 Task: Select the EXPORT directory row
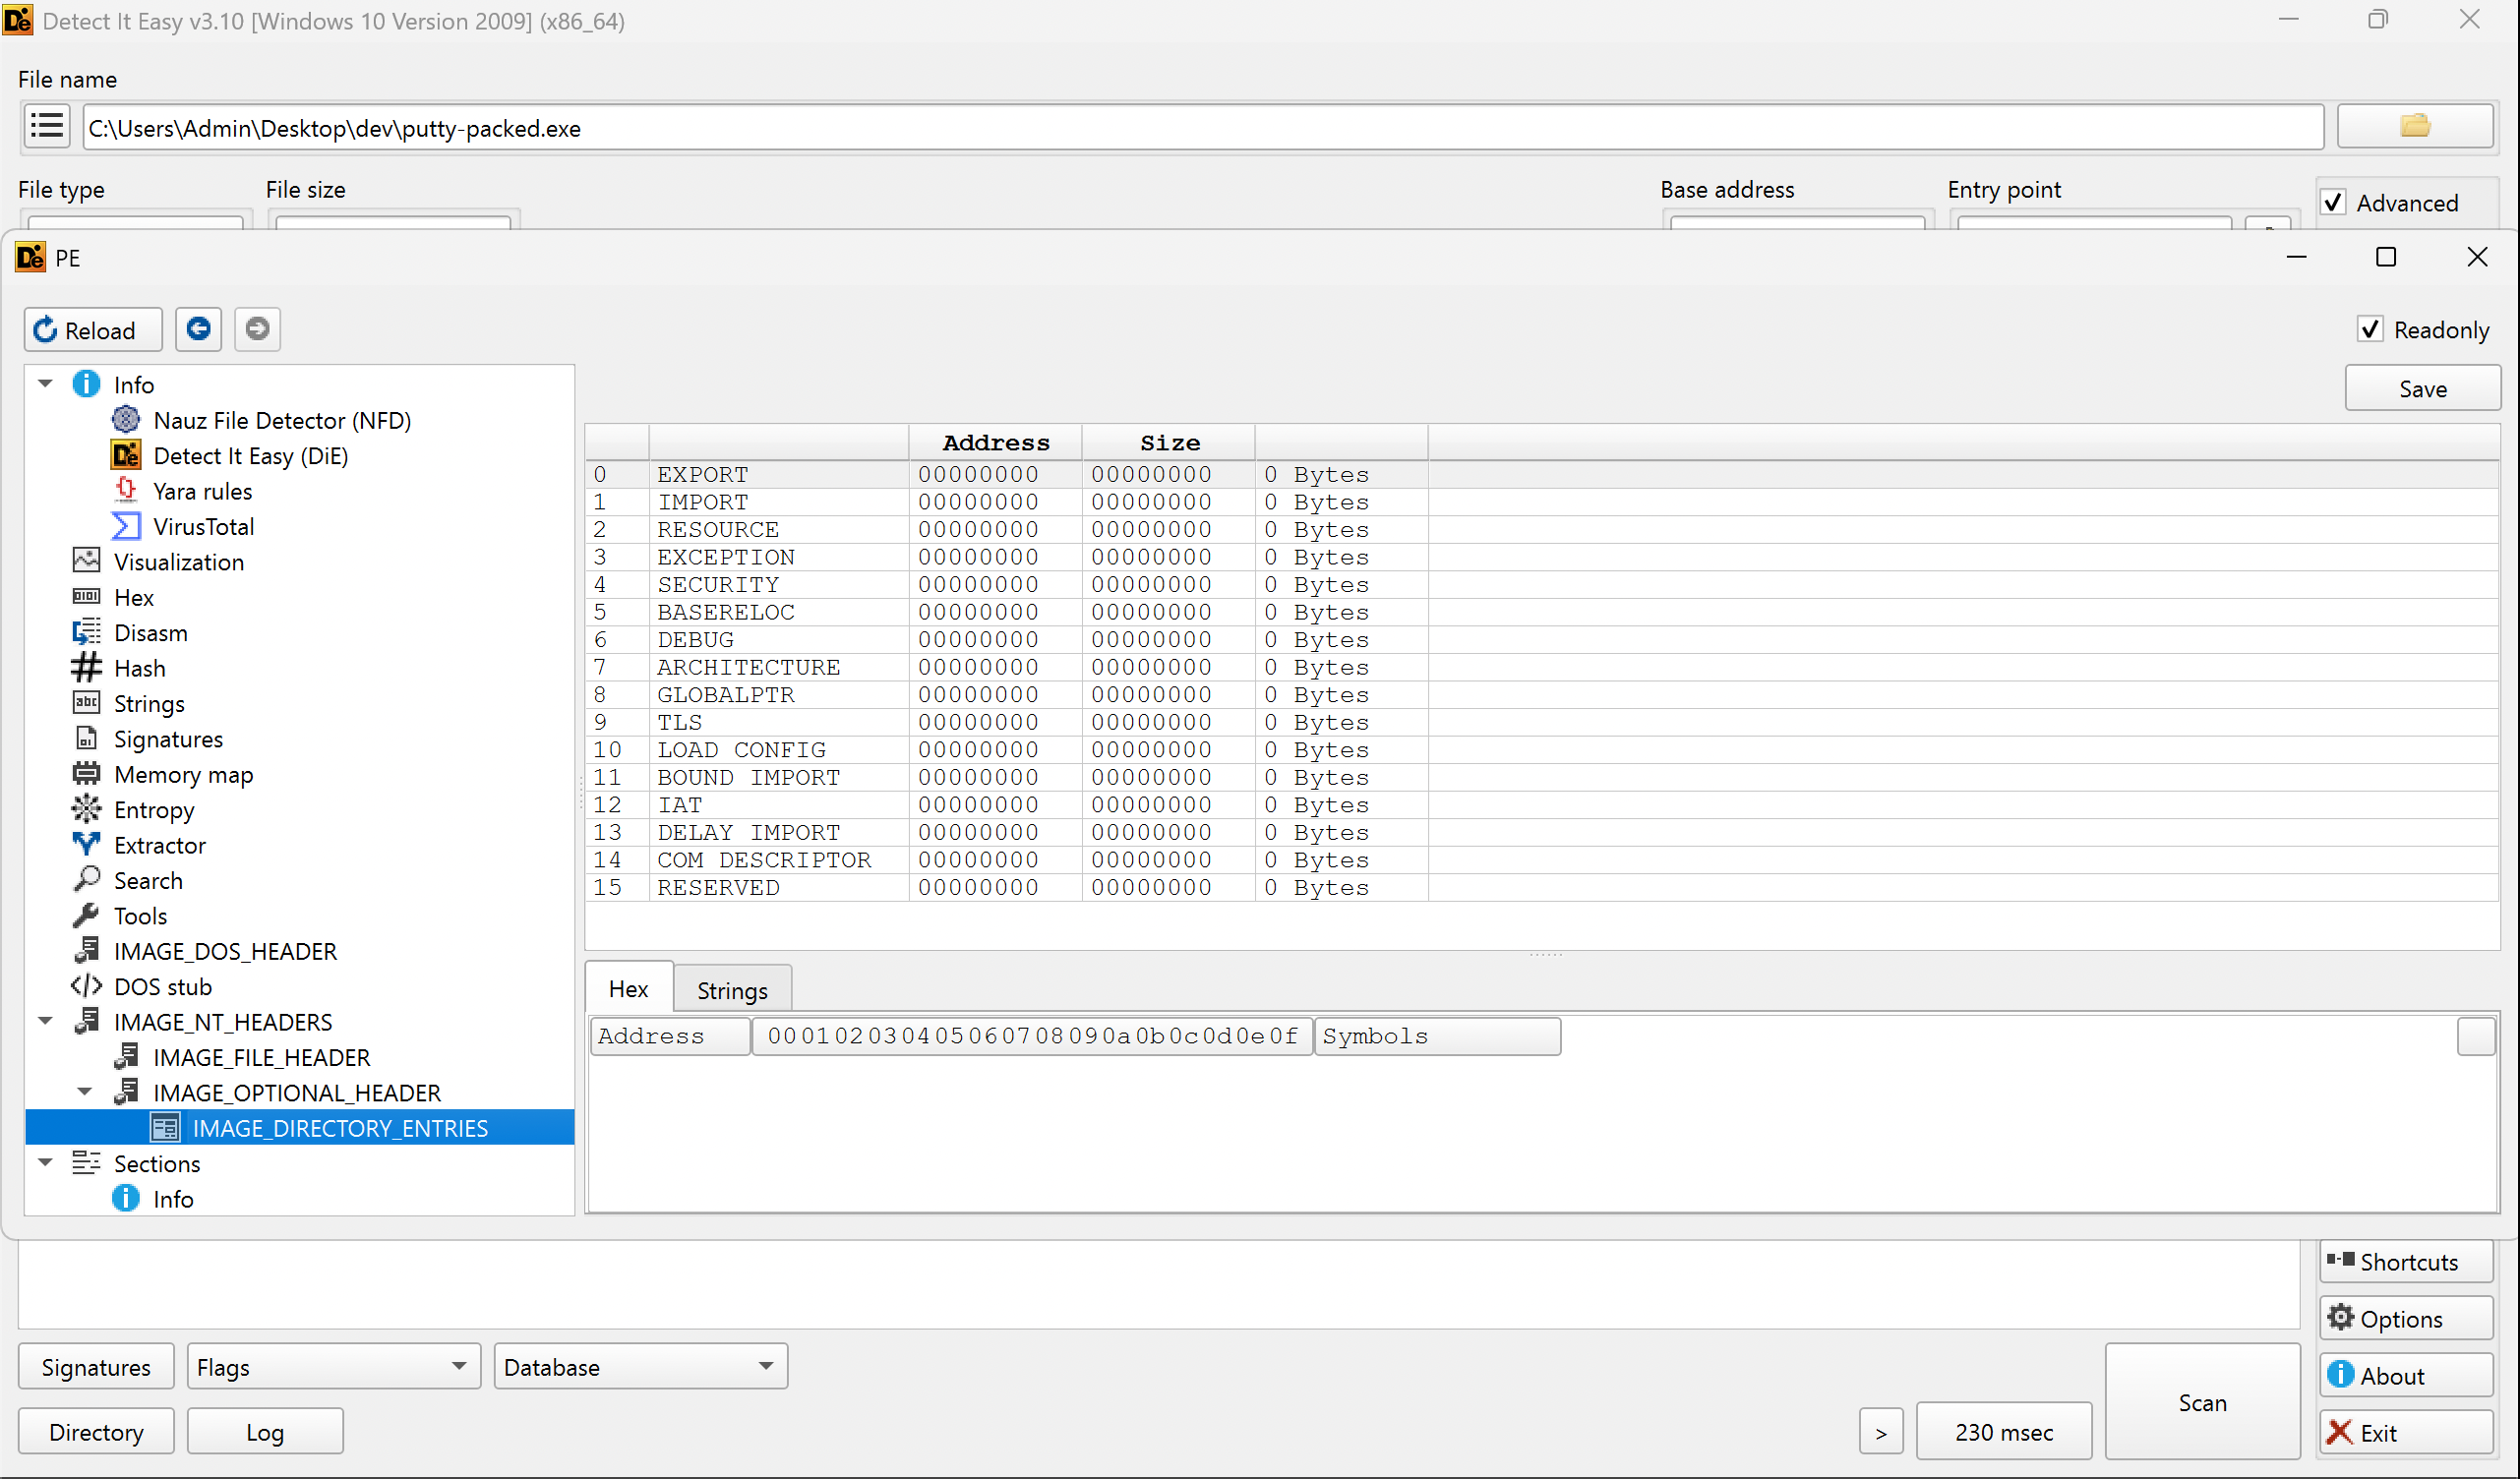click(x=1542, y=474)
